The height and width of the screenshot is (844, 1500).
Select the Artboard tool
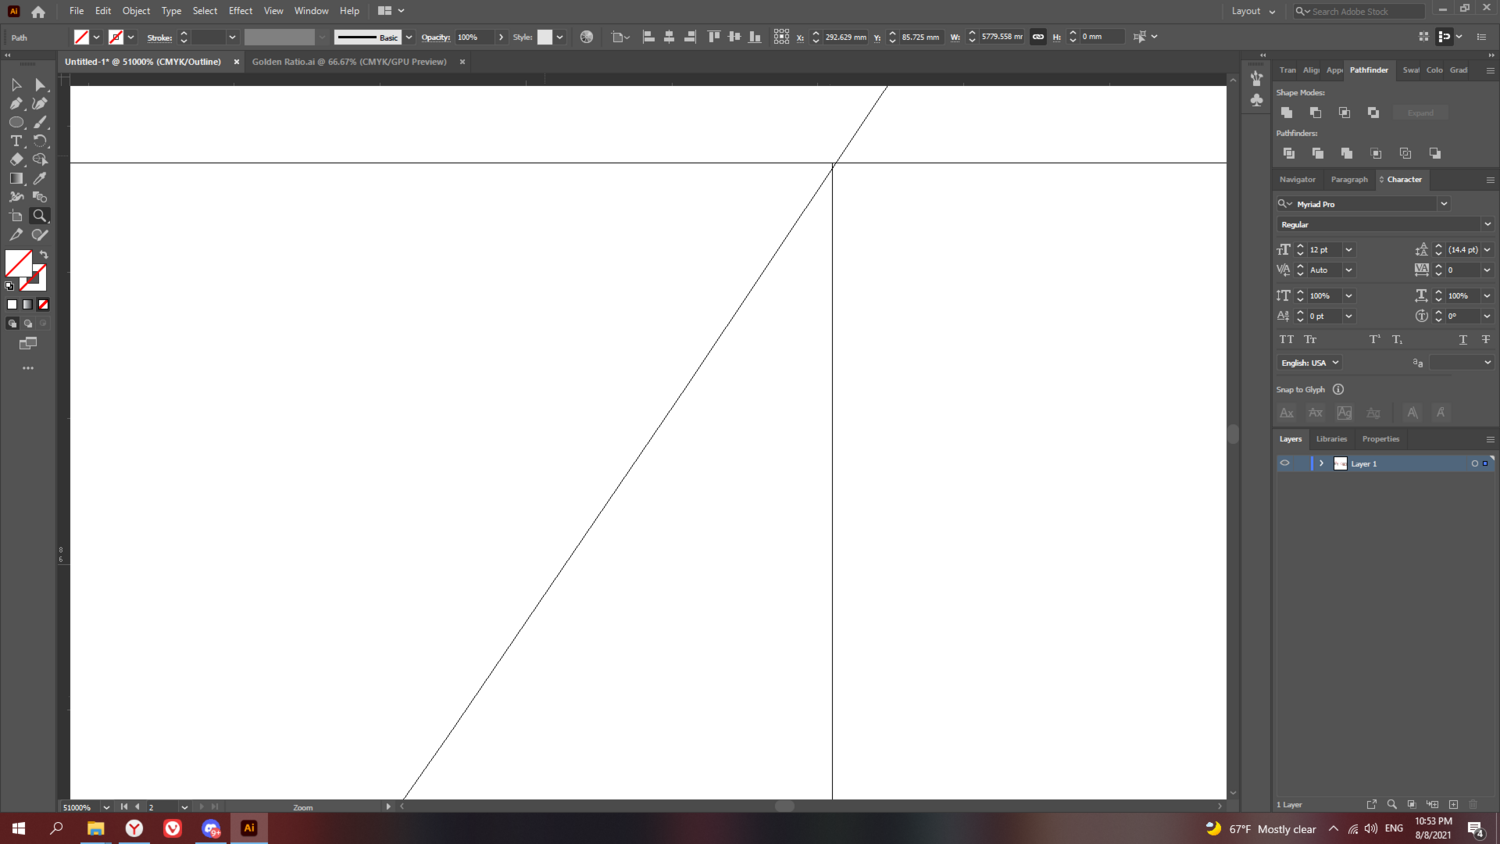pyautogui.click(x=16, y=216)
